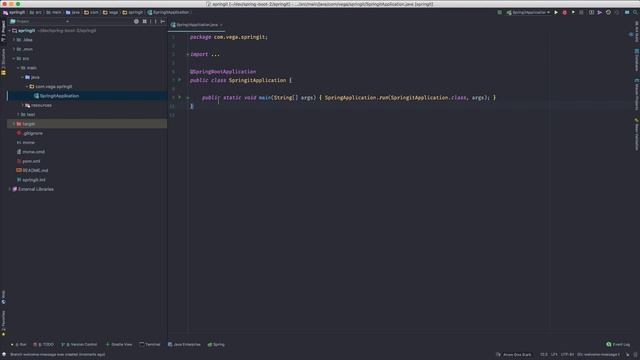Screen dimensions: 640x360
Task: Open Bean Validation tool window on right
Action: tap(636, 134)
